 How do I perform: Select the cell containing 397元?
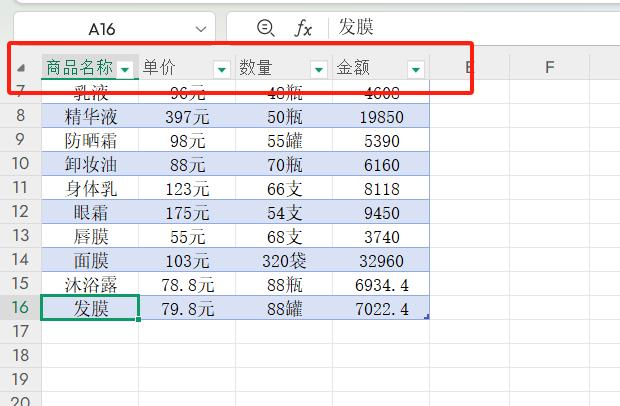pos(187,116)
